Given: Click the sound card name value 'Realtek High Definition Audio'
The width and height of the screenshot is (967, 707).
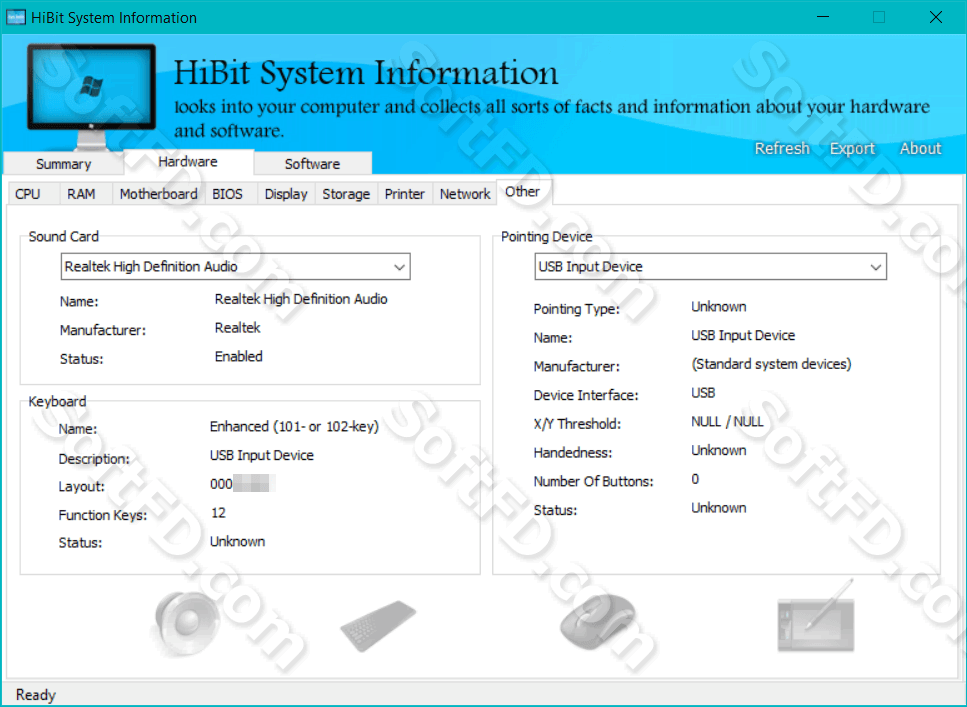Looking at the screenshot, I should [x=301, y=299].
